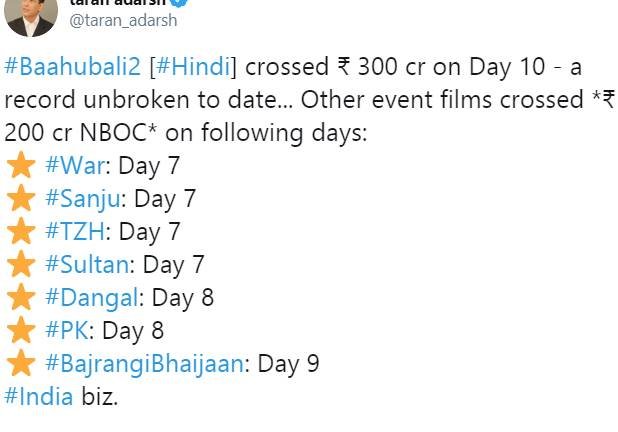
Task: Click the star icon beside #Sanju
Action: (21, 199)
